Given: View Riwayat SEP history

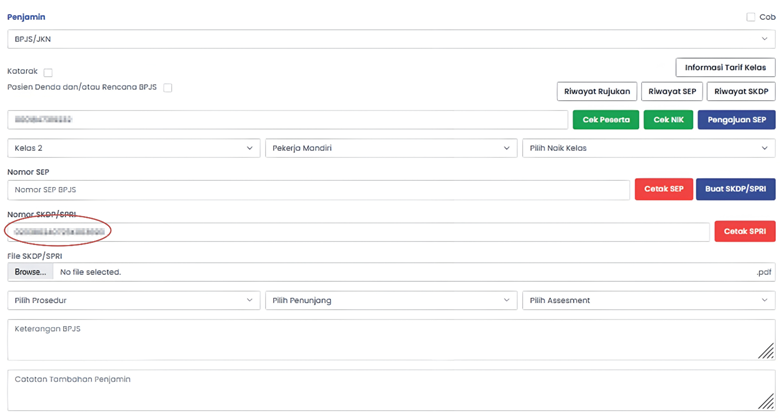Looking at the screenshot, I should [x=671, y=91].
